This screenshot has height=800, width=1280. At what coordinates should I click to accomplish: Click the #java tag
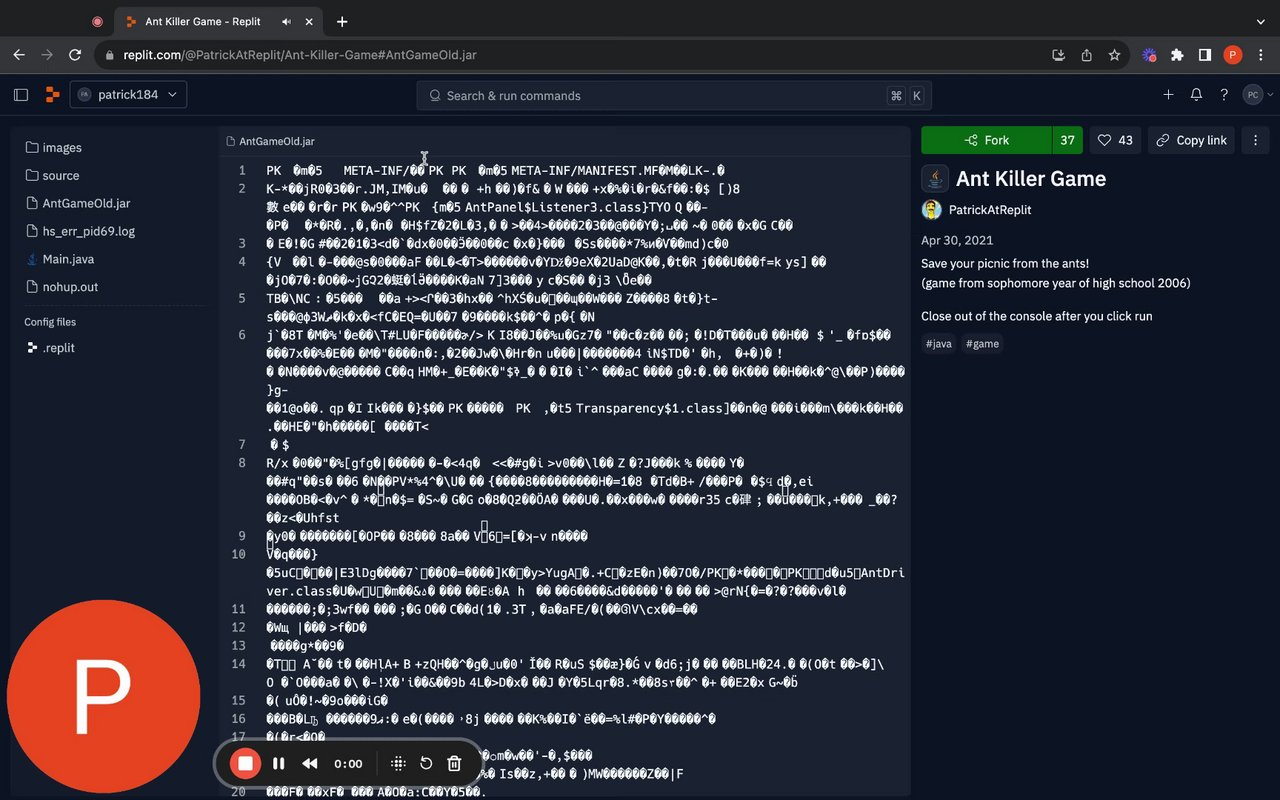click(x=938, y=344)
